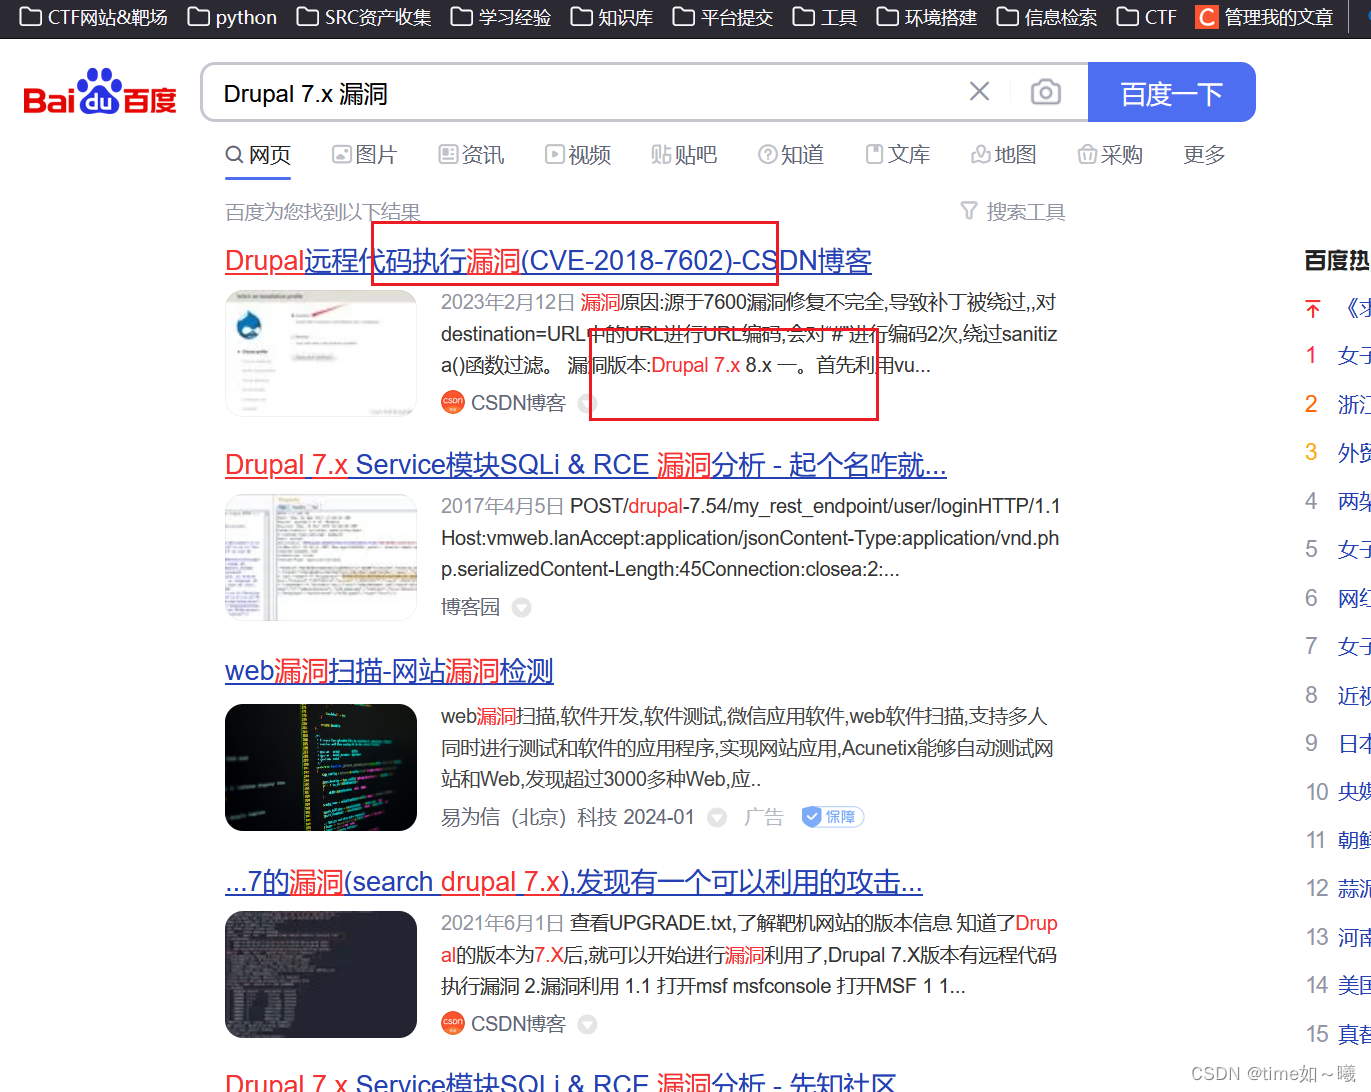Switch to the 文库 tab
This screenshot has height=1092, width=1371.
click(898, 155)
